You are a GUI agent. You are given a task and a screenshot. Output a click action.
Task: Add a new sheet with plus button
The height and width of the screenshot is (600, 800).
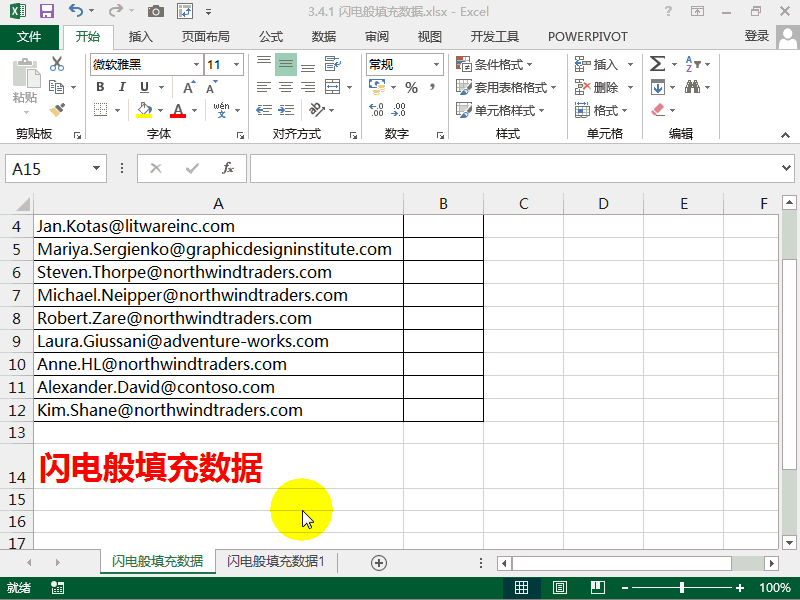coord(379,563)
